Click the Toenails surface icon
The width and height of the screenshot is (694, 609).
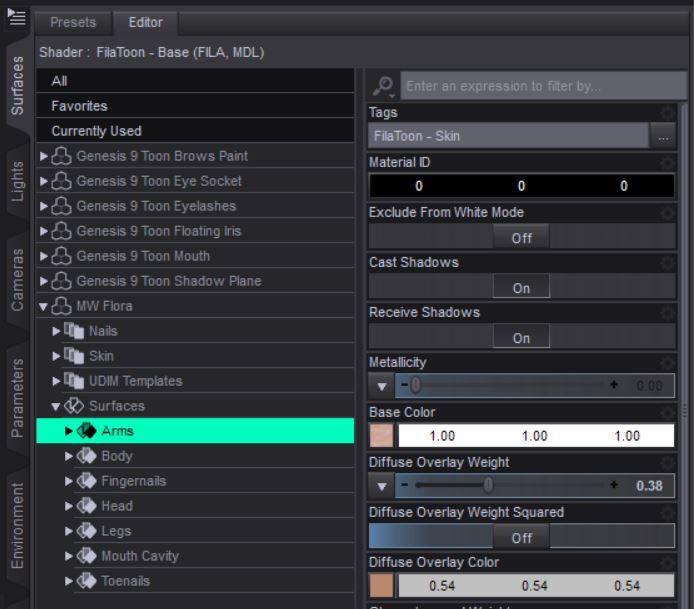point(86,581)
